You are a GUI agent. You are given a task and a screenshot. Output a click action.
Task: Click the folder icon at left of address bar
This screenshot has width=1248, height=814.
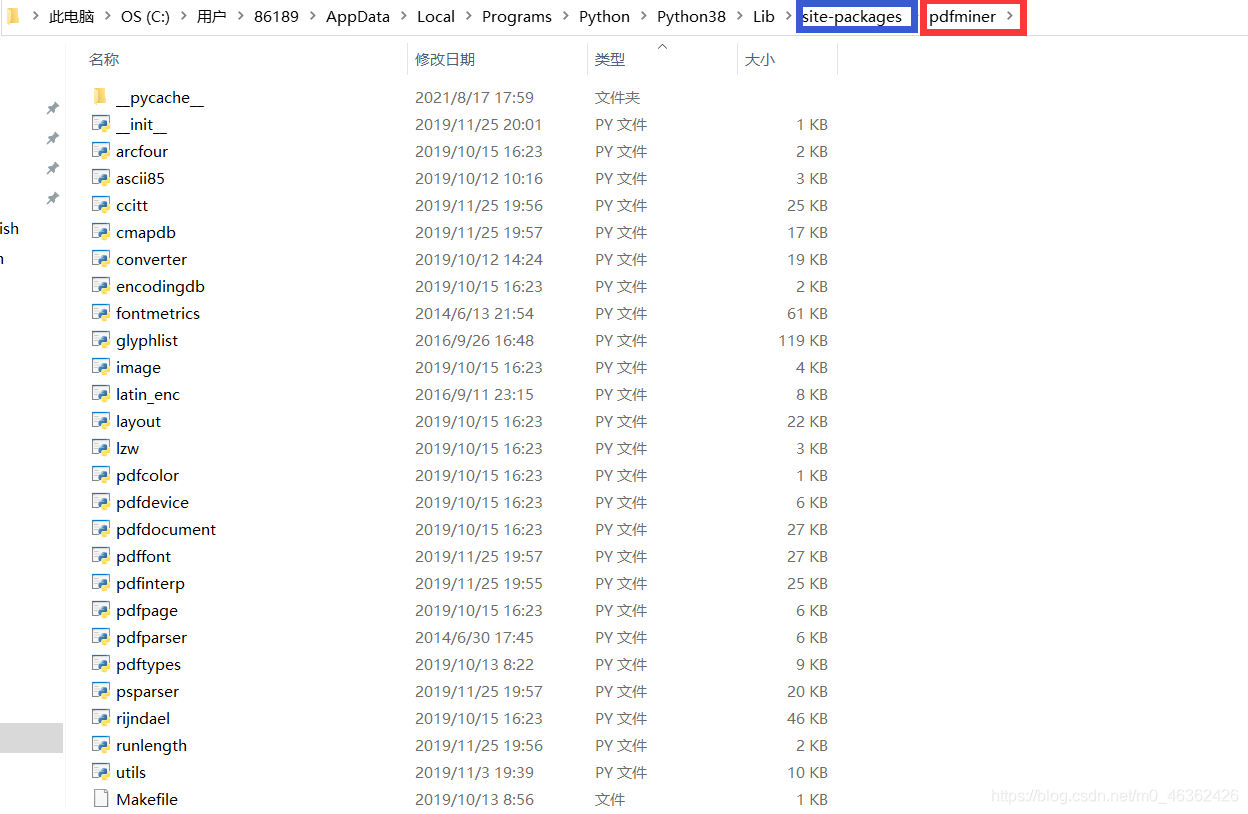[11, 16]
